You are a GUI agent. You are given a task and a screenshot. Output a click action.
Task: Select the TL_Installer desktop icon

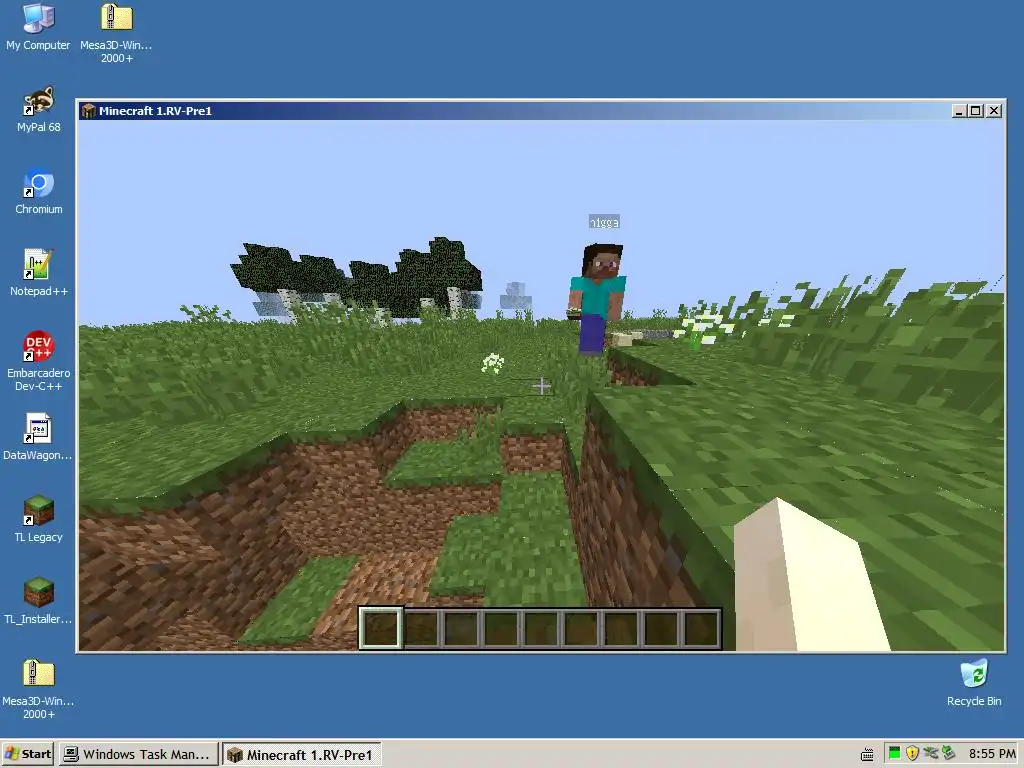coord(38,601)
